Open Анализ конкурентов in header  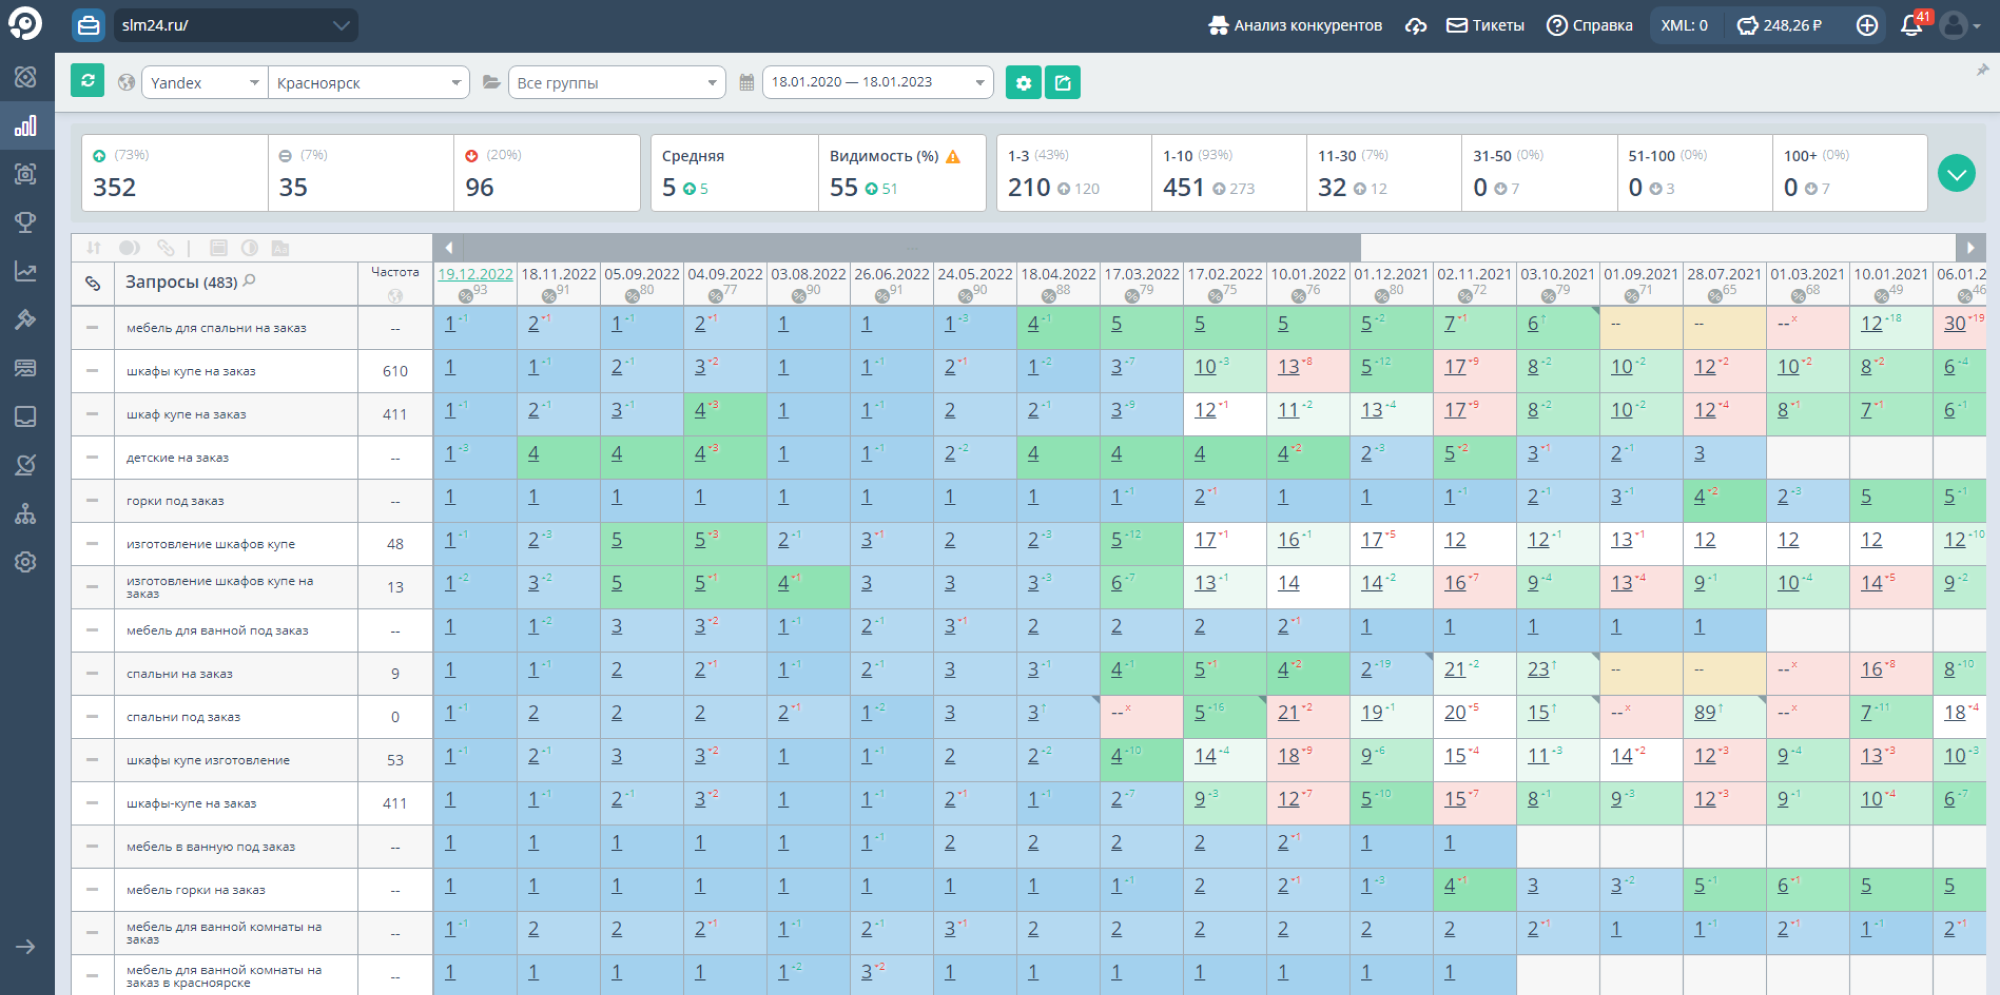tap(1295, 26)
